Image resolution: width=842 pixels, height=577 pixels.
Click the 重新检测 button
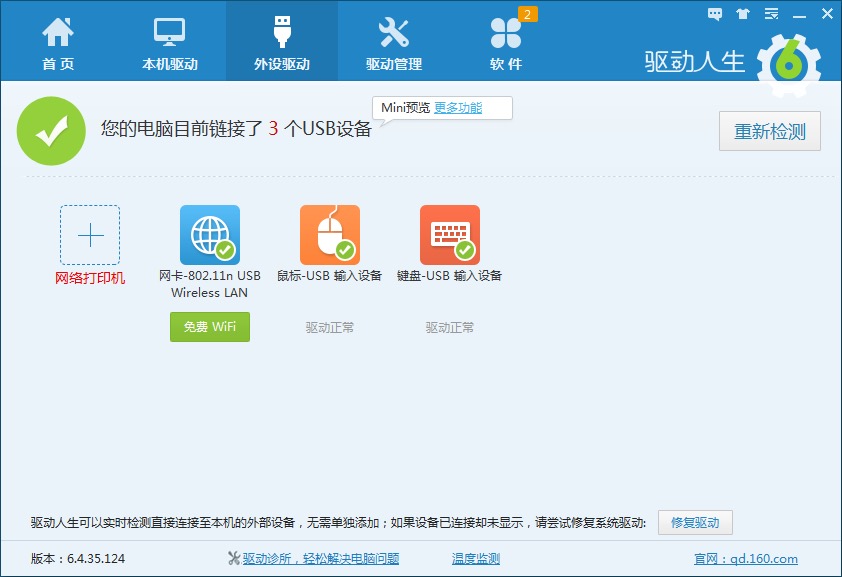pyautogui.click(x=770, y=131)
